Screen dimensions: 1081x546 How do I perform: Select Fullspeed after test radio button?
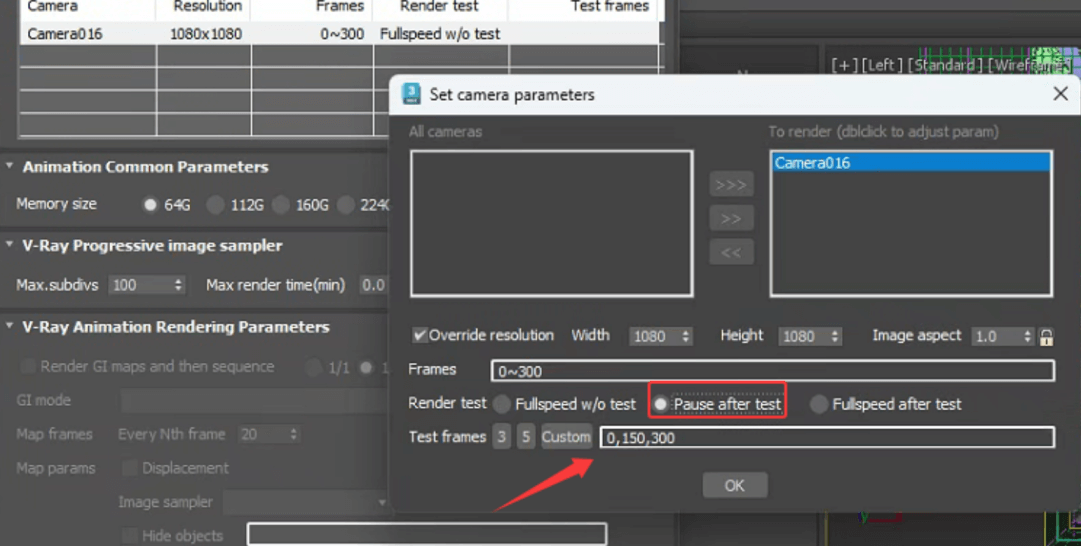point(818,404)
